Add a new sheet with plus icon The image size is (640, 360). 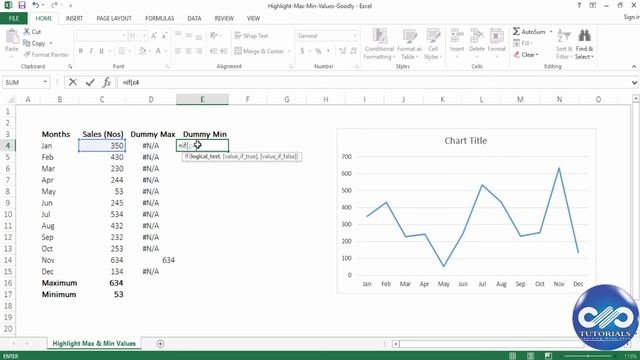tap(160, 344)
